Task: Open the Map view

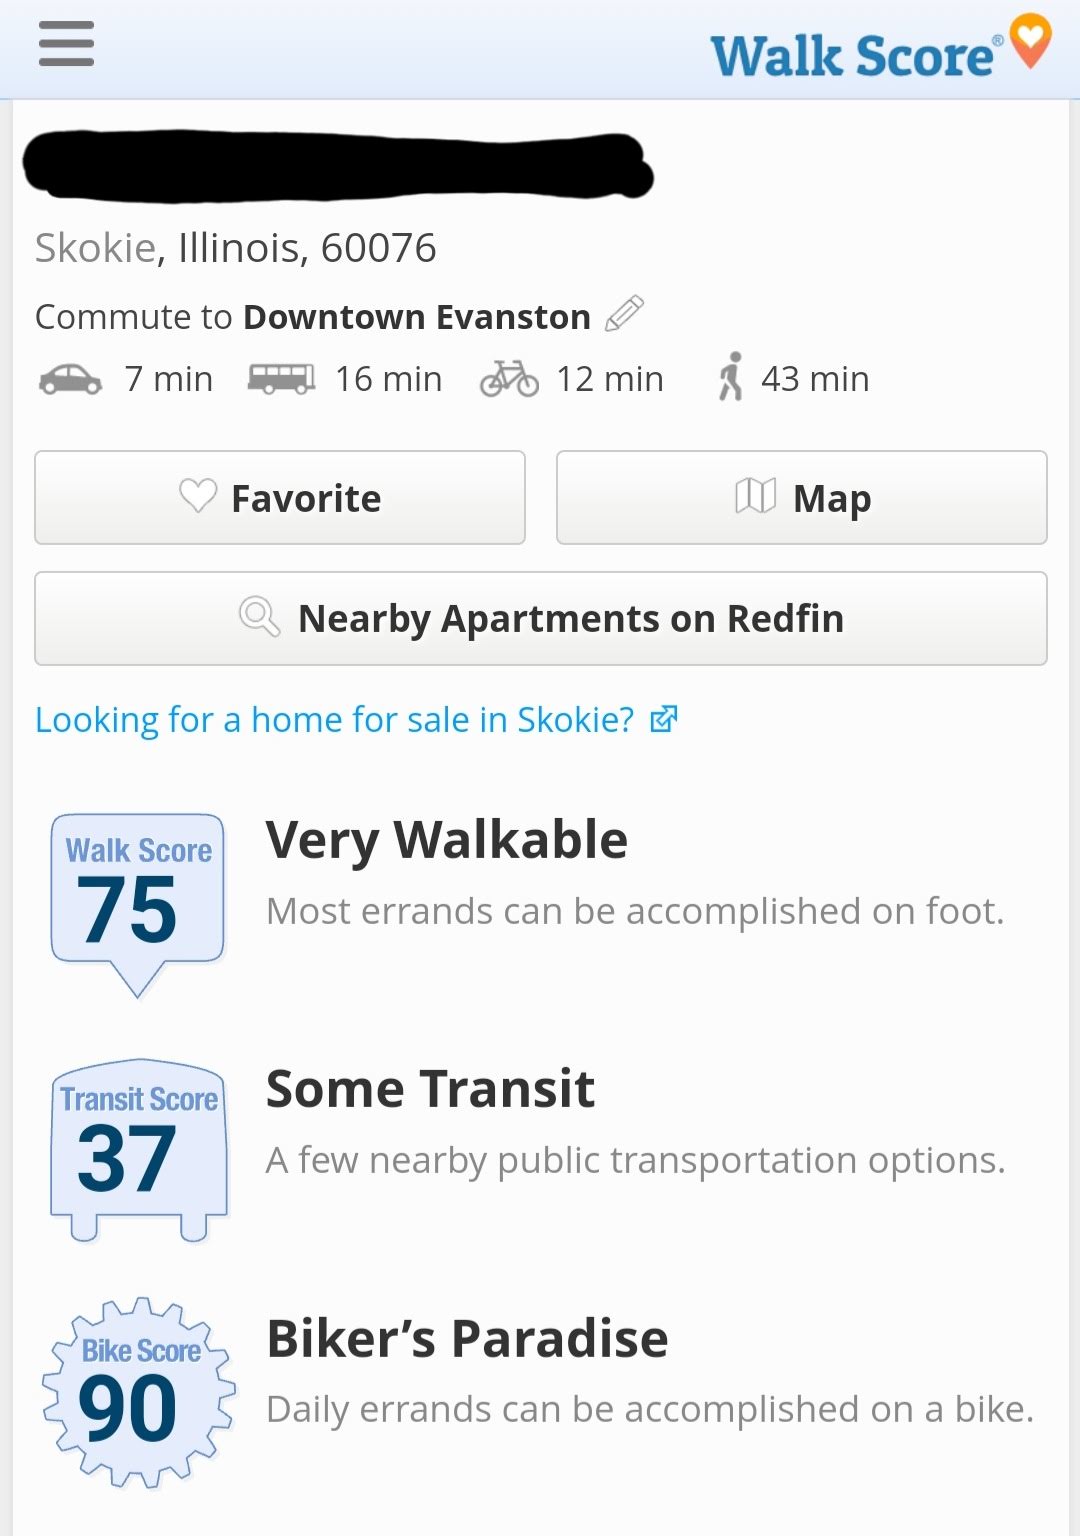Action: [x=801, y=498]
